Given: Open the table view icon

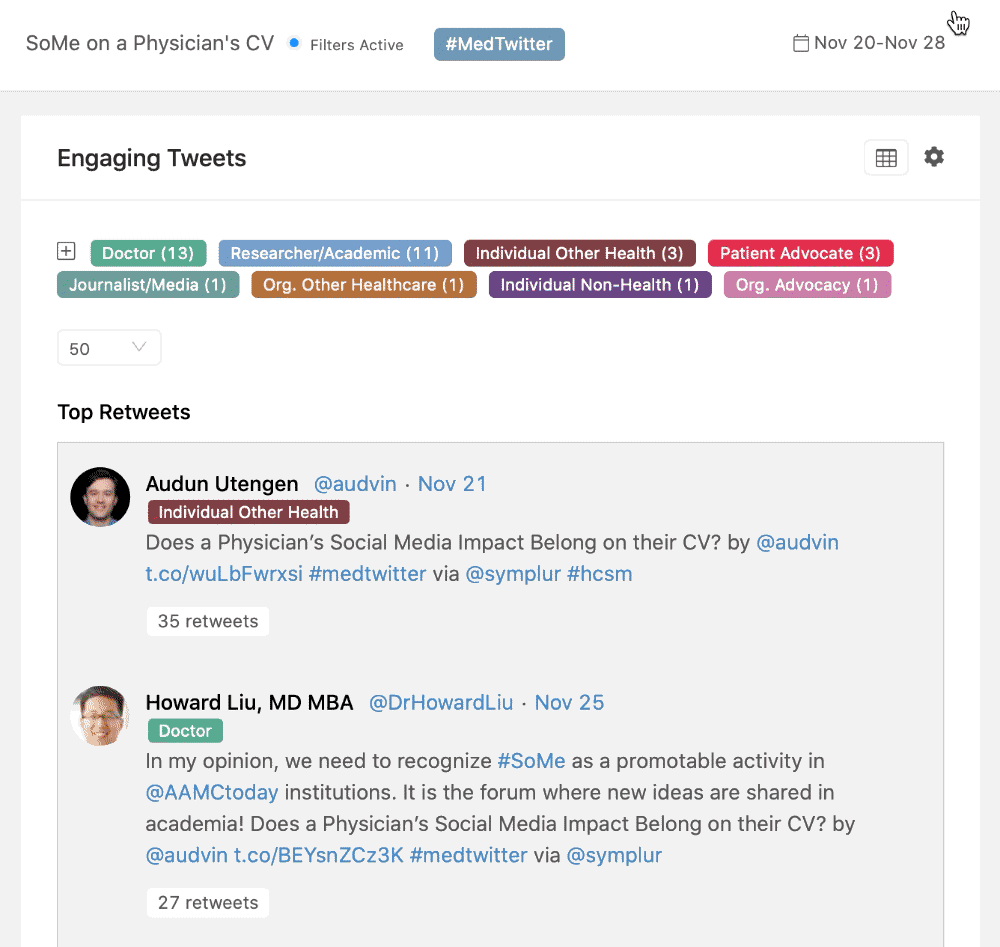Looking at the screenshot, I should tap(886, 158).
